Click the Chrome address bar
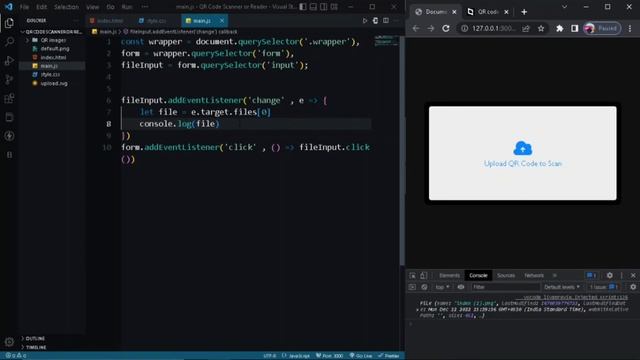This screenshot has width=640, height=360. [x=493, y=28]
